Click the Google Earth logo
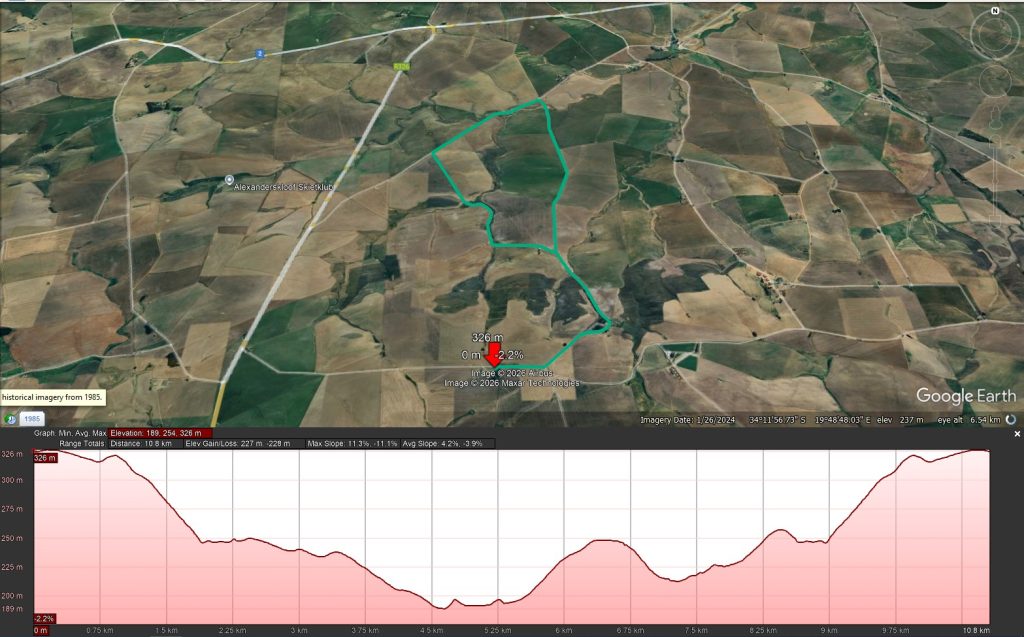 (965, 395)
